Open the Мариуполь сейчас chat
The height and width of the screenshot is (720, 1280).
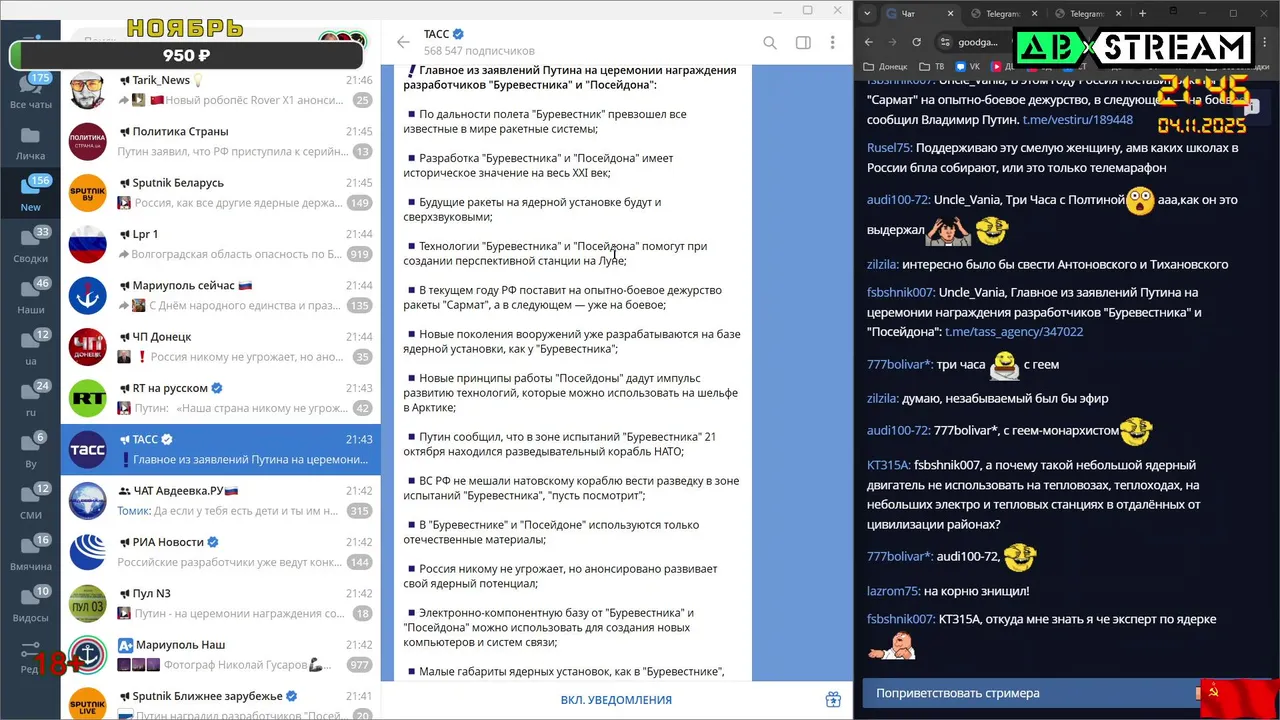pos(221,295)
